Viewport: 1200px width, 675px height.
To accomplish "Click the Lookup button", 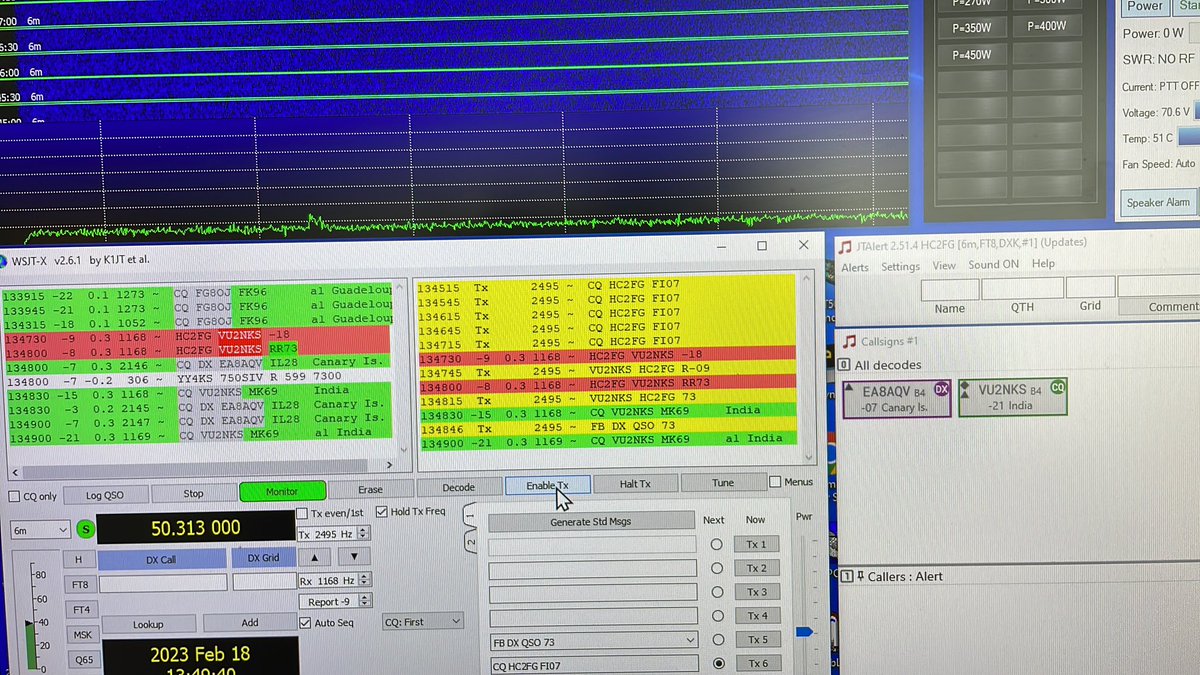I will [148, 624].
